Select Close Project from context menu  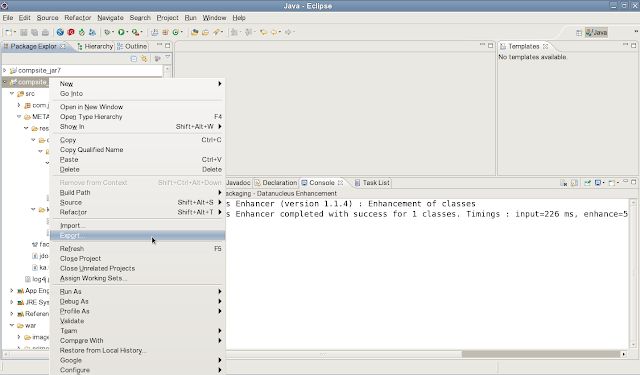point(137,258)
